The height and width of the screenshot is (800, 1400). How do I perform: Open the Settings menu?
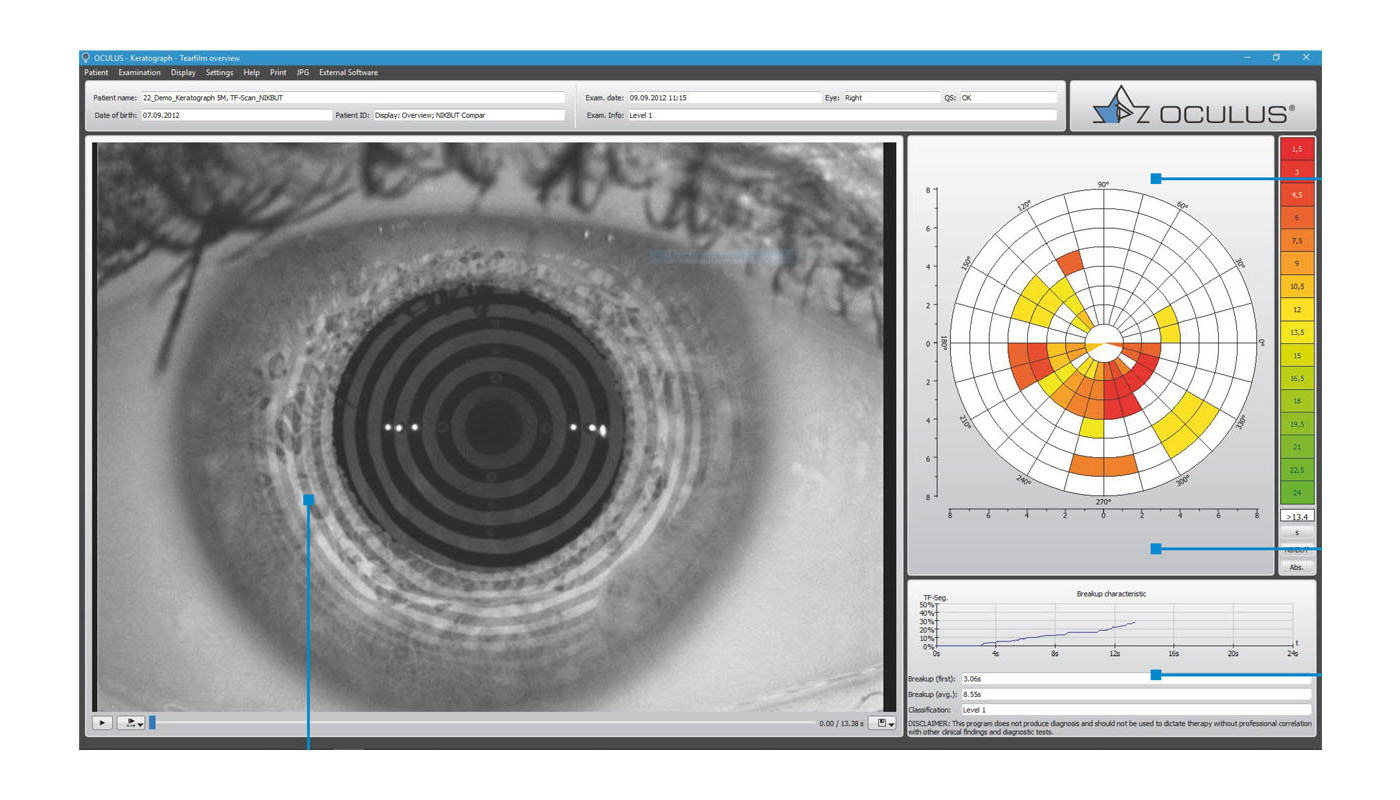pyautogui.click(x=219, y=73)
